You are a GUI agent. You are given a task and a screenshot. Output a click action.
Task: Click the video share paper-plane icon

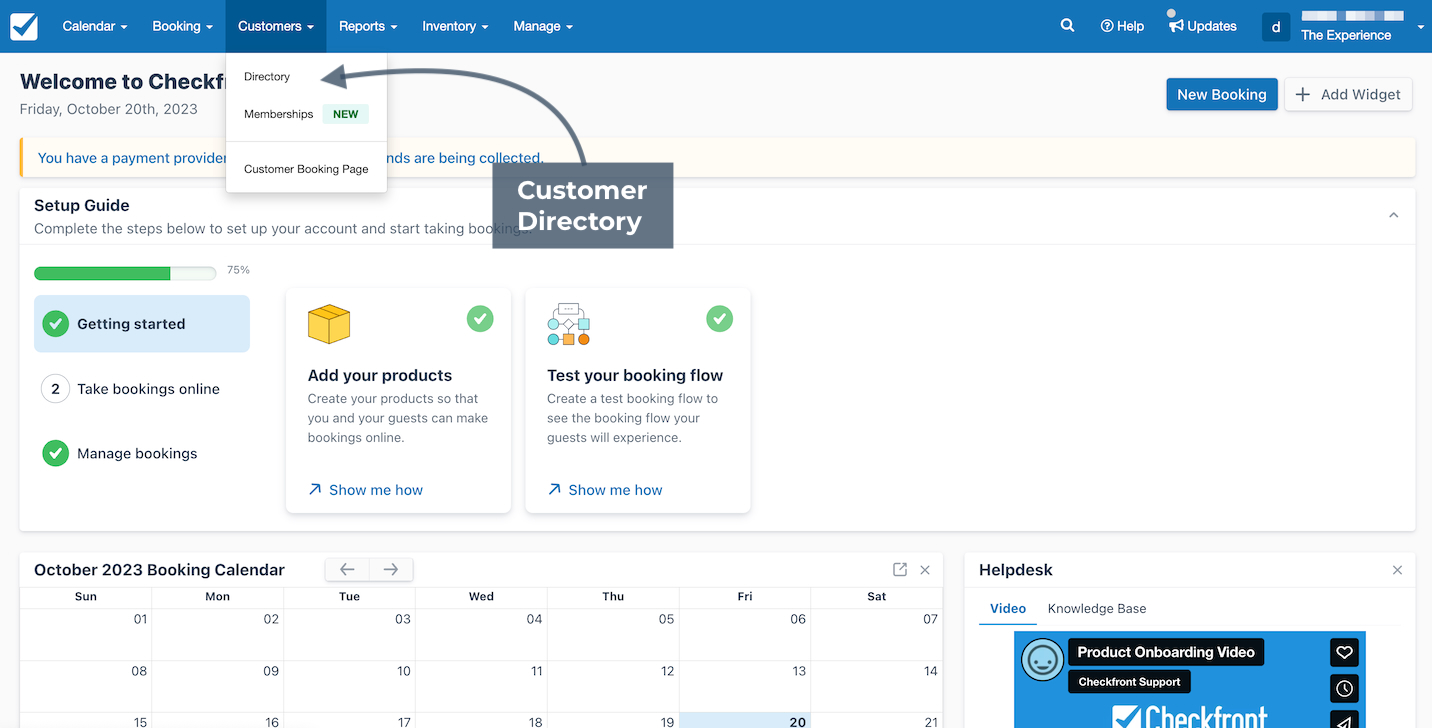1344,721
